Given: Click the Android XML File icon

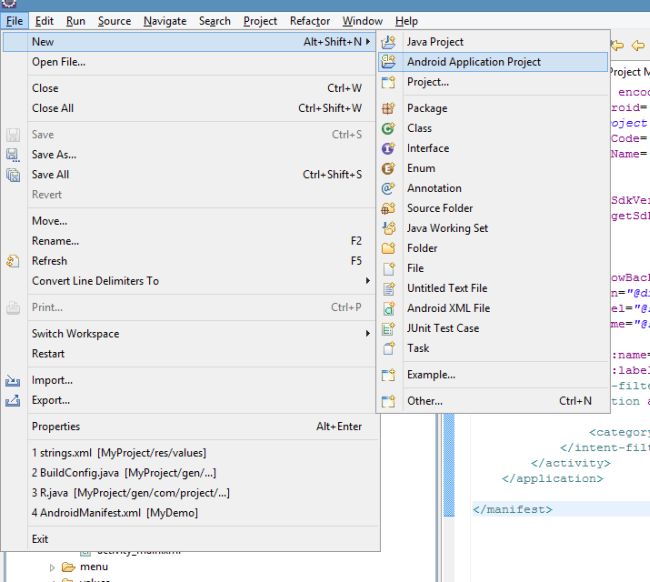Looking at the screenshot, I should 388,308.
